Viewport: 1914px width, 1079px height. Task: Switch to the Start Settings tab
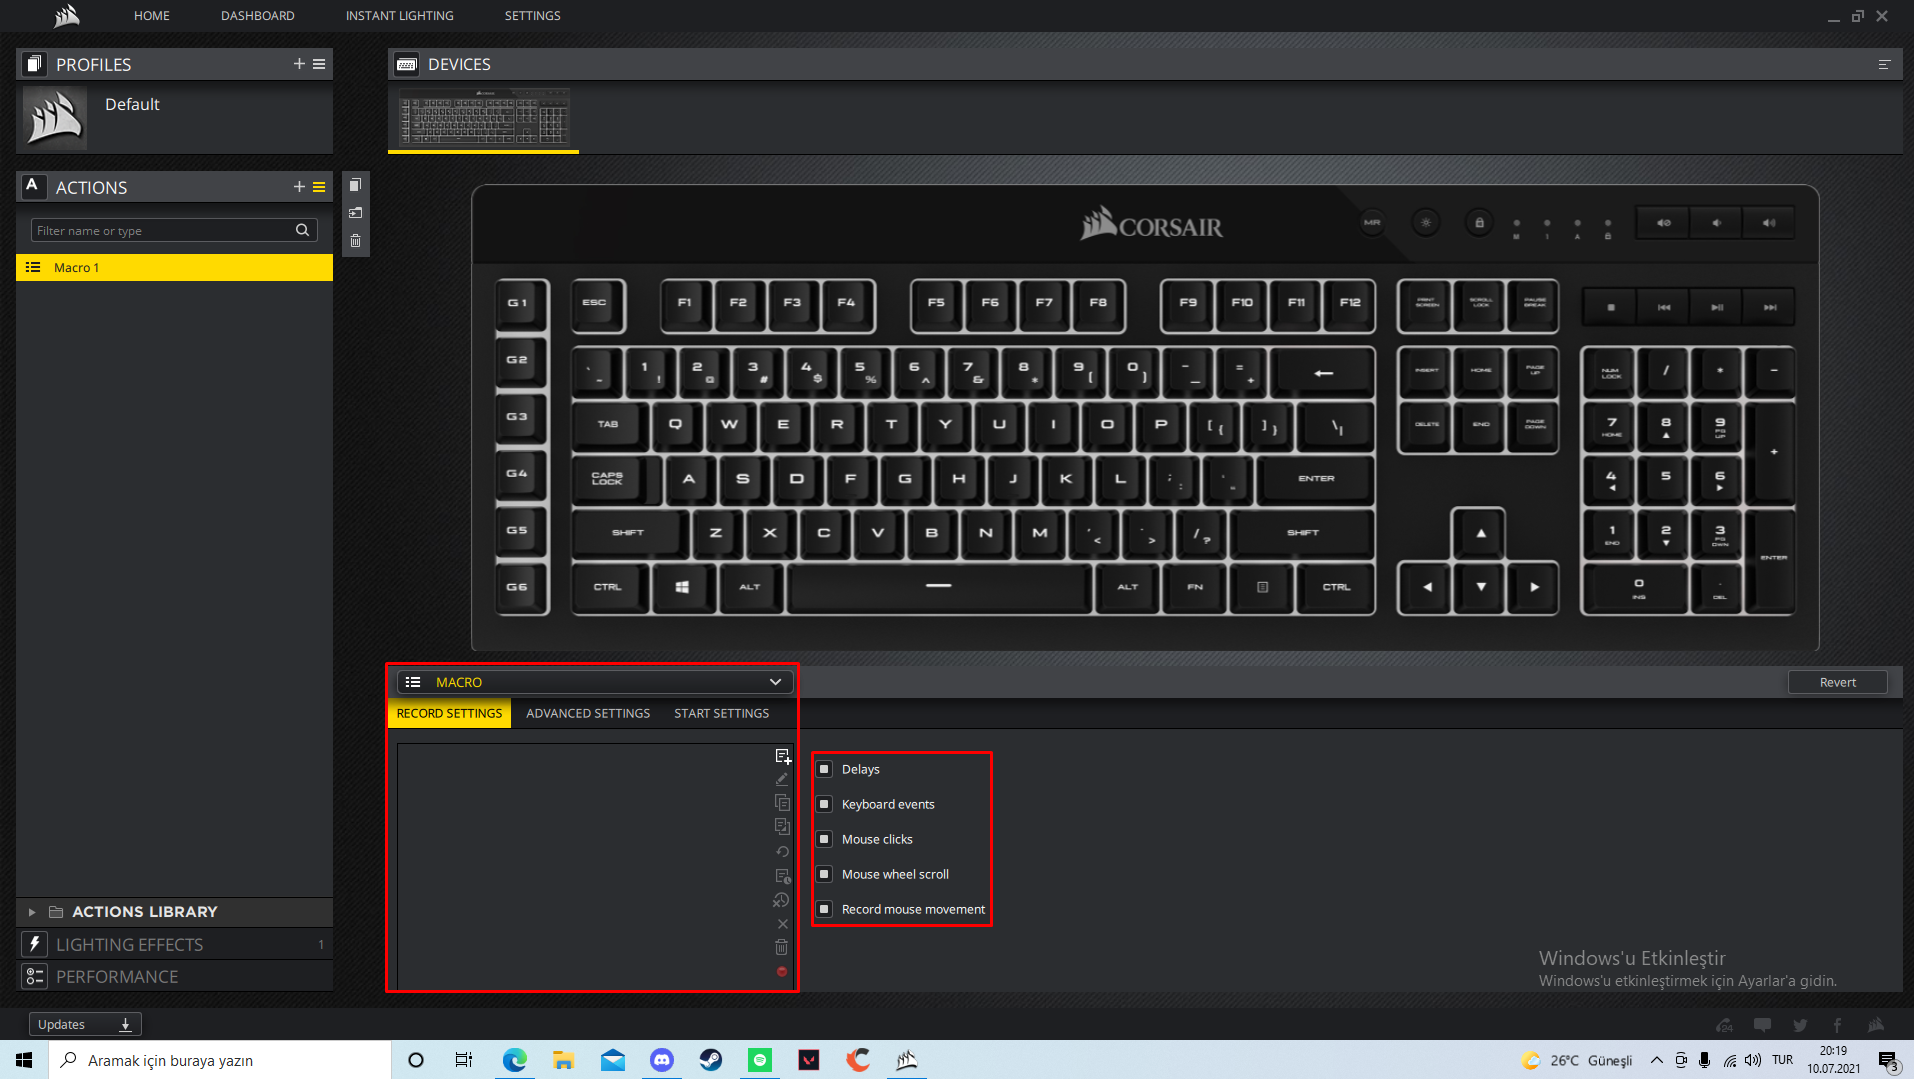[721, 713]
